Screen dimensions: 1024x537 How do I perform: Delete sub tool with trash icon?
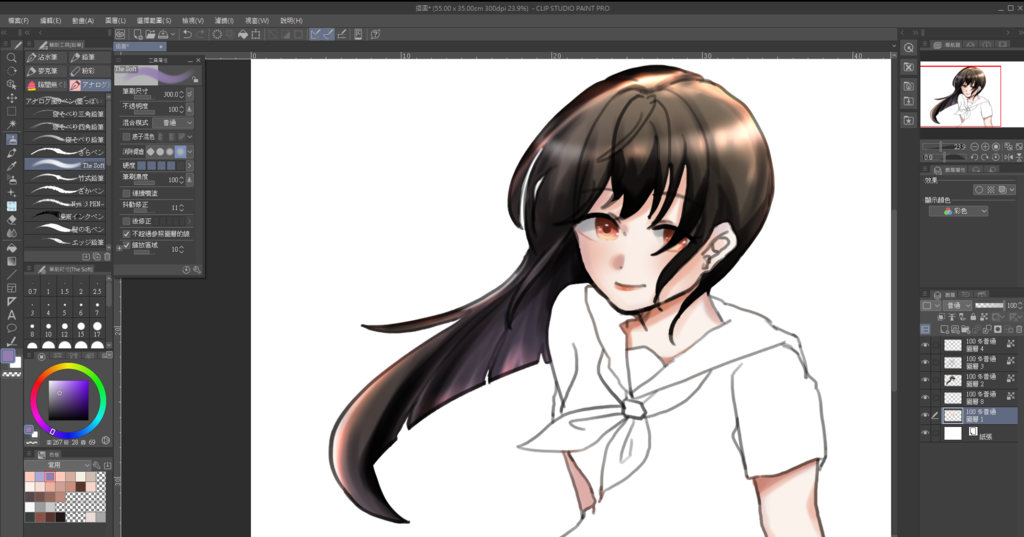(107, 257)
